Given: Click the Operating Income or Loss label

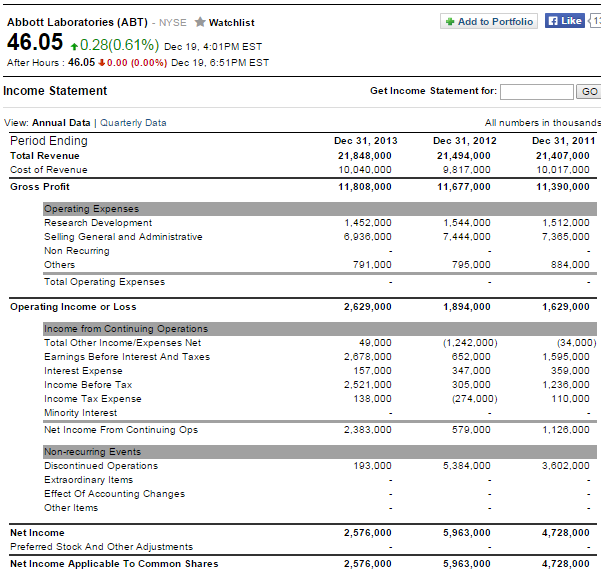Looking at the screenshot, I should click(73, 307).
